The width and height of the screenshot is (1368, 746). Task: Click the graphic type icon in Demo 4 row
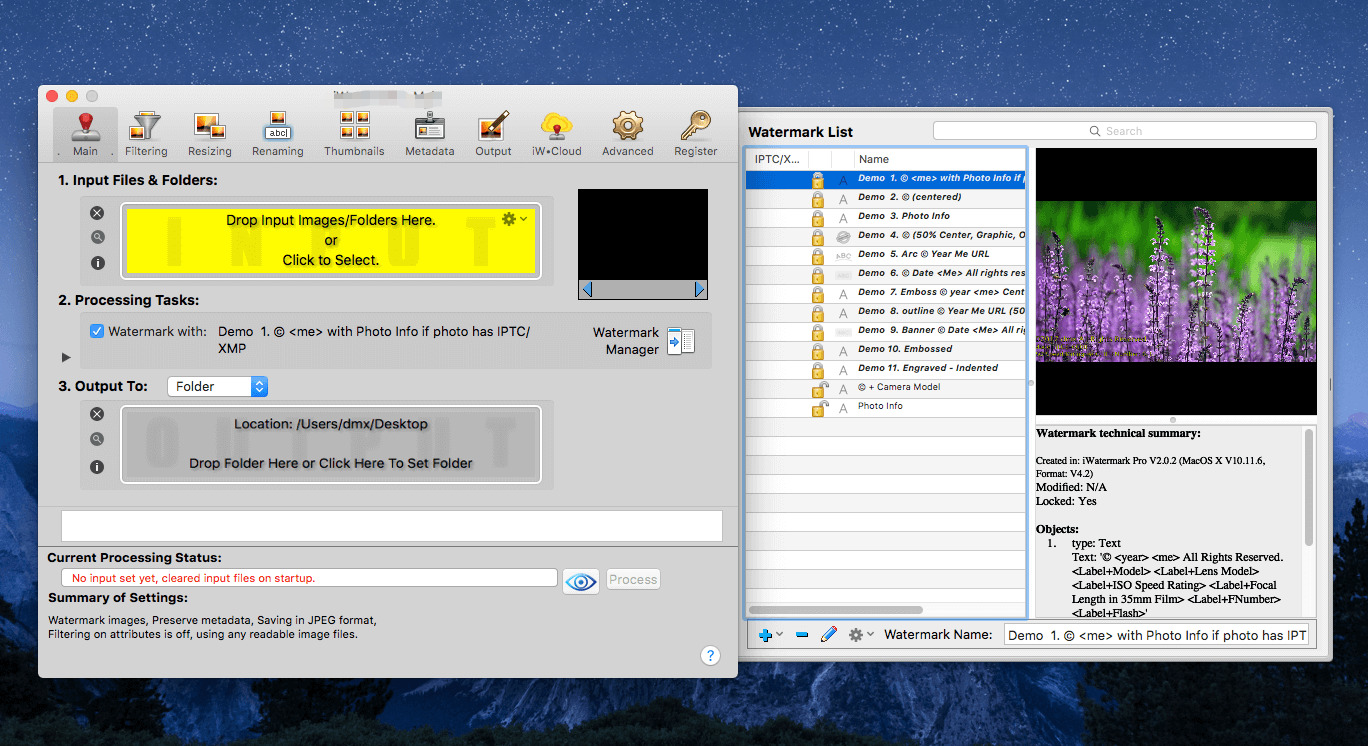[843, 236]
